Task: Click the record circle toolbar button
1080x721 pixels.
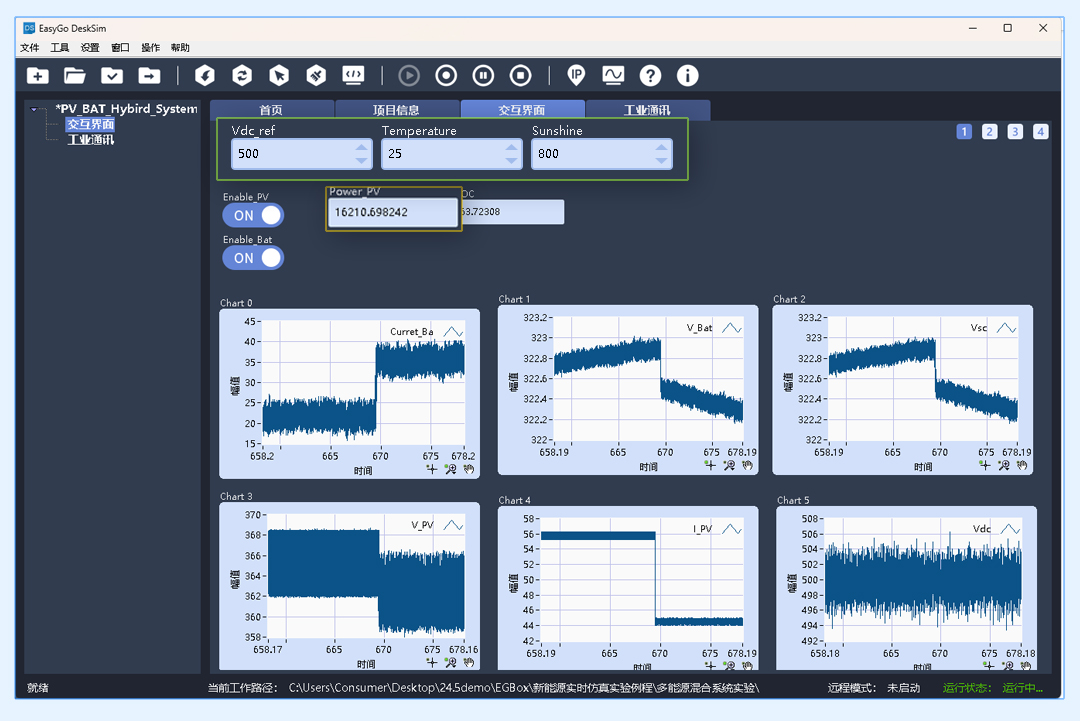Action: pyautogui.click(x=446, y=76)
